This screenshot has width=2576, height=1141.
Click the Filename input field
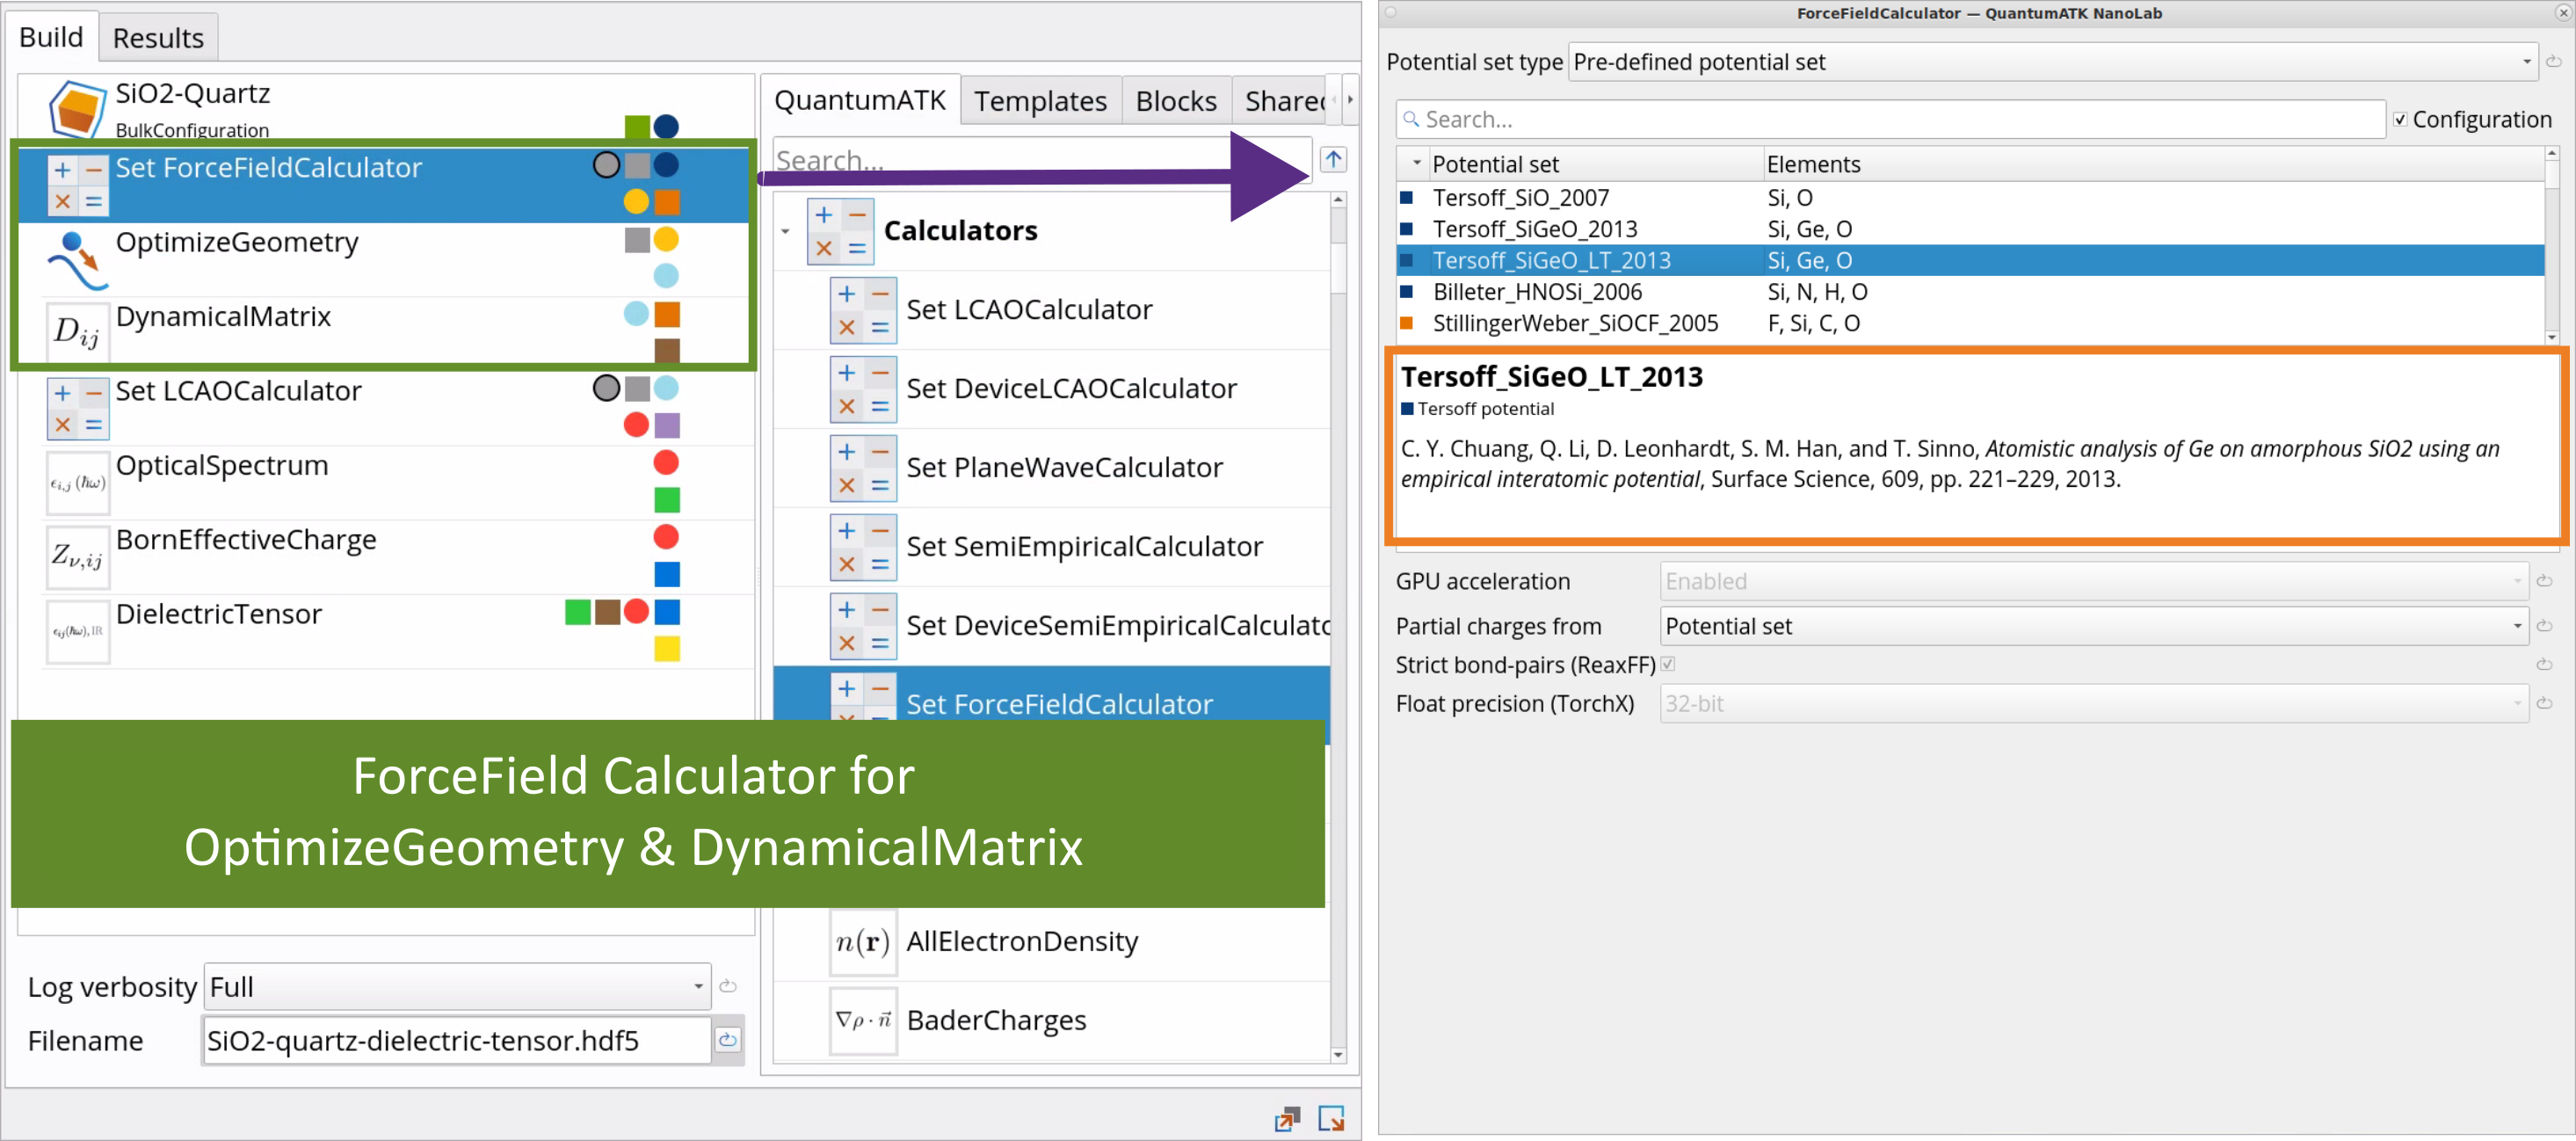pos(457,1040)
